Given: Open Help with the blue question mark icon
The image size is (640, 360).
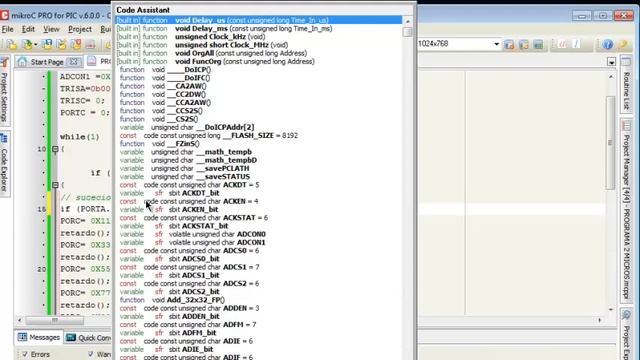Looking at the screenshot, I should pos(607,44).
